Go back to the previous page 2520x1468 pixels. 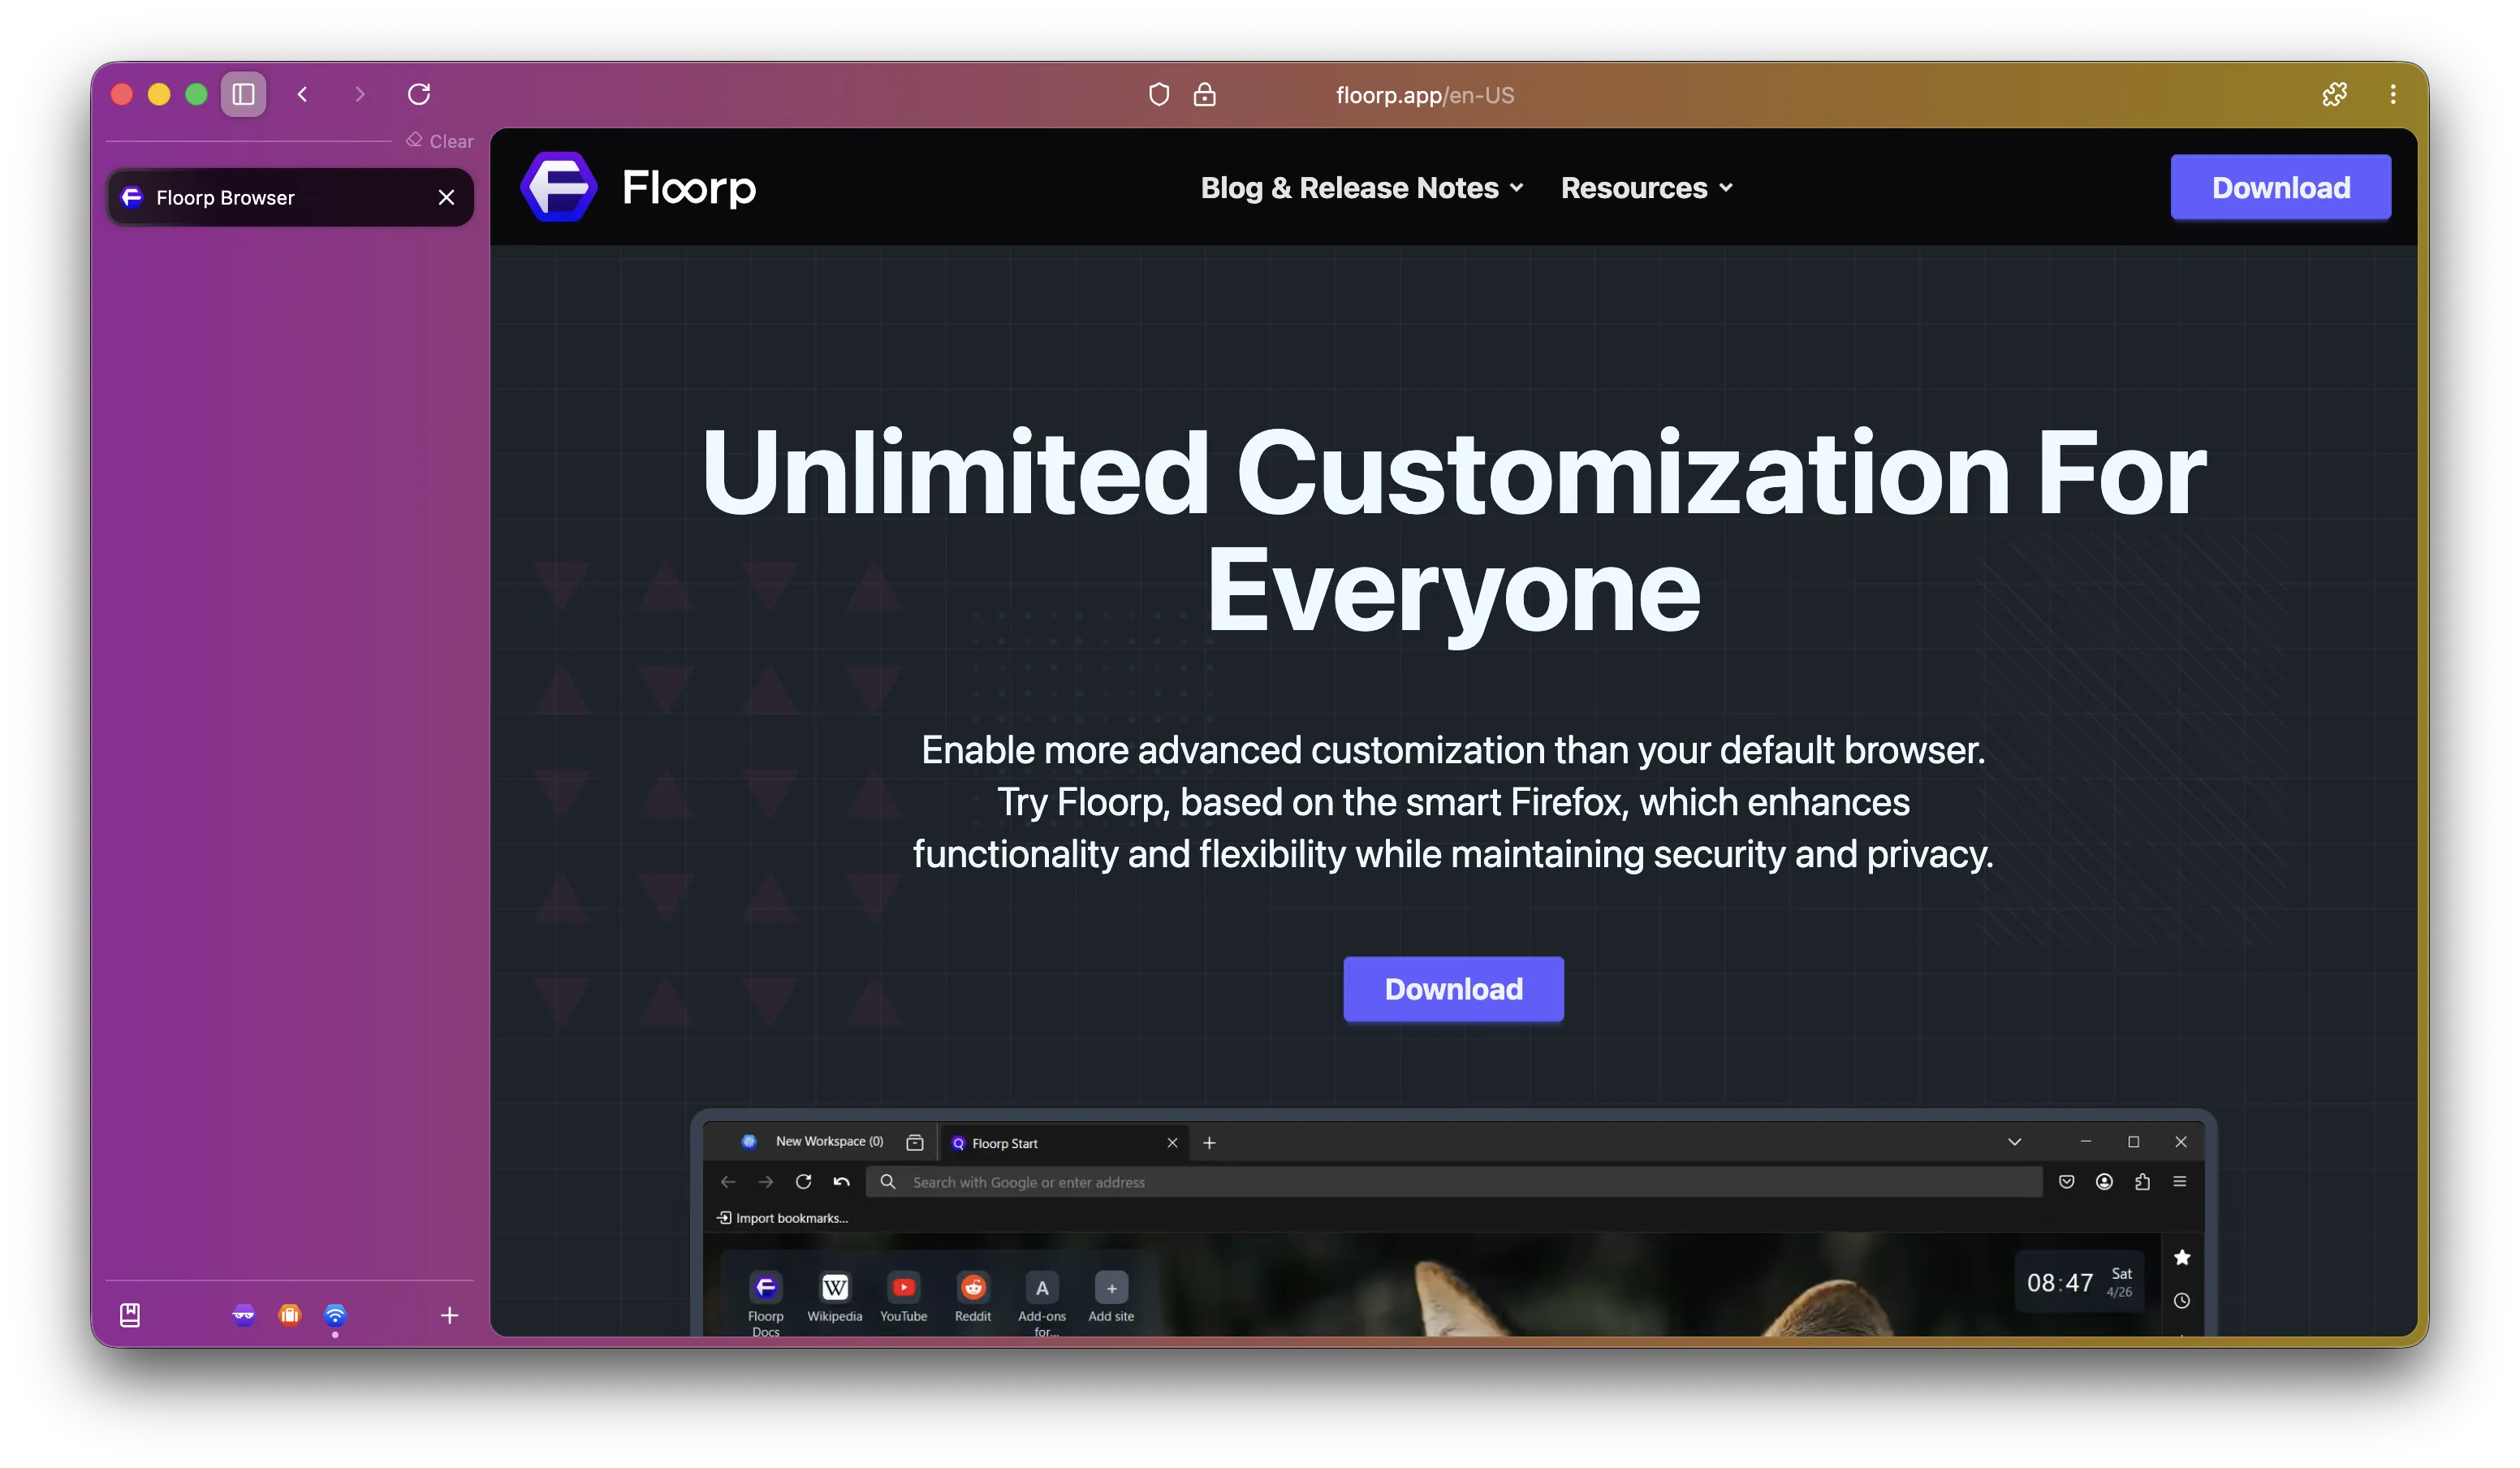[302, 94]
